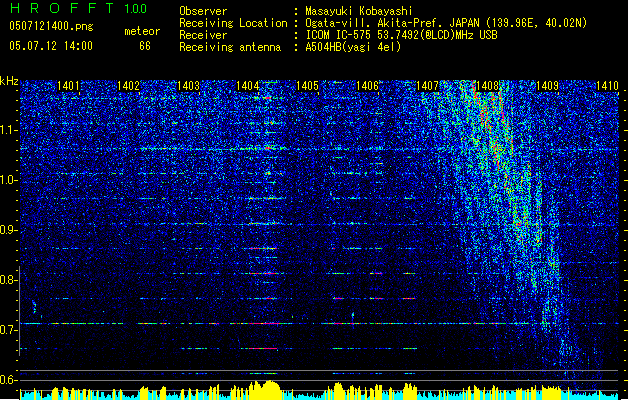Click the 'Receiving Location' label
The image size is (629, 400).
pyautogui.click(x=233, y=23)
